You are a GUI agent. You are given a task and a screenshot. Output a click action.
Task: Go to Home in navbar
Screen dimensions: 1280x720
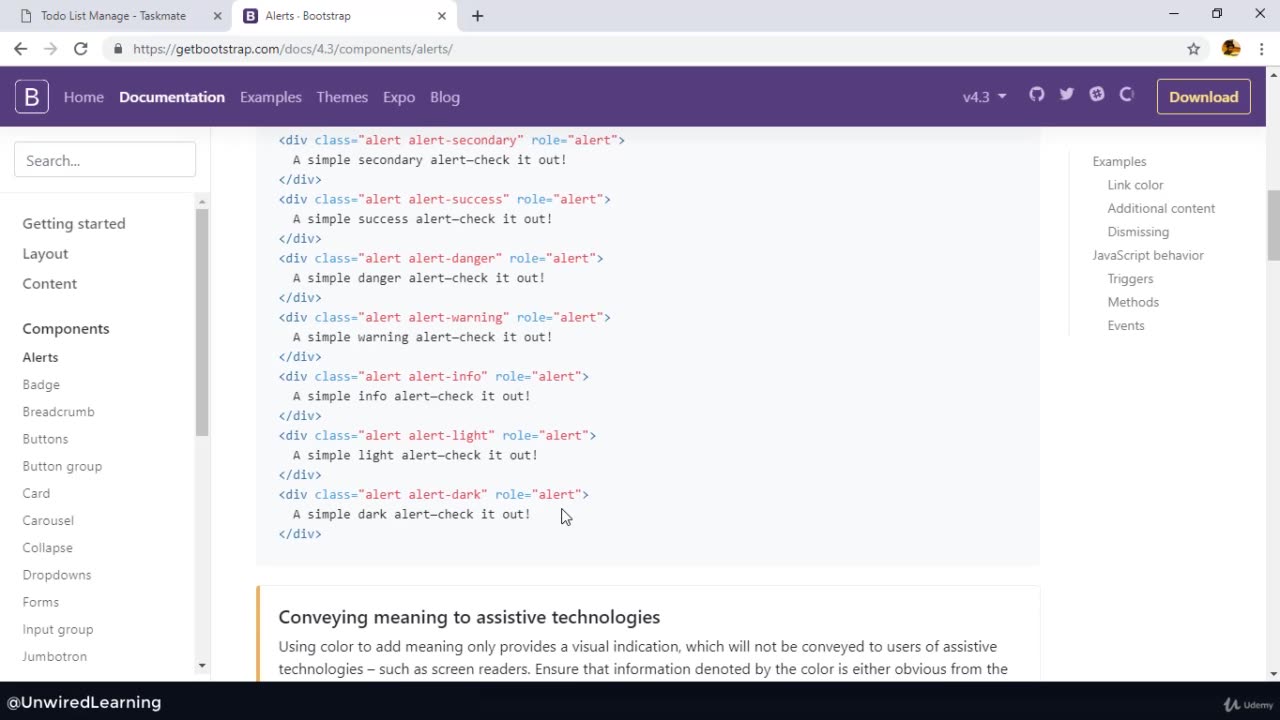pyautogui.click(x=84, y=97)
